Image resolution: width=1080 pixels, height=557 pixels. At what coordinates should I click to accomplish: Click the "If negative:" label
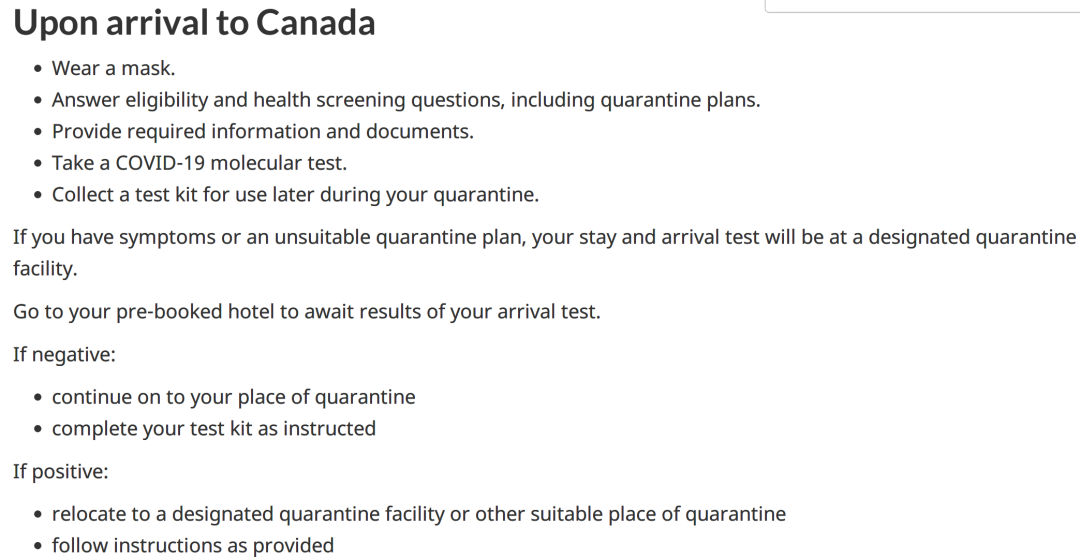64,355
